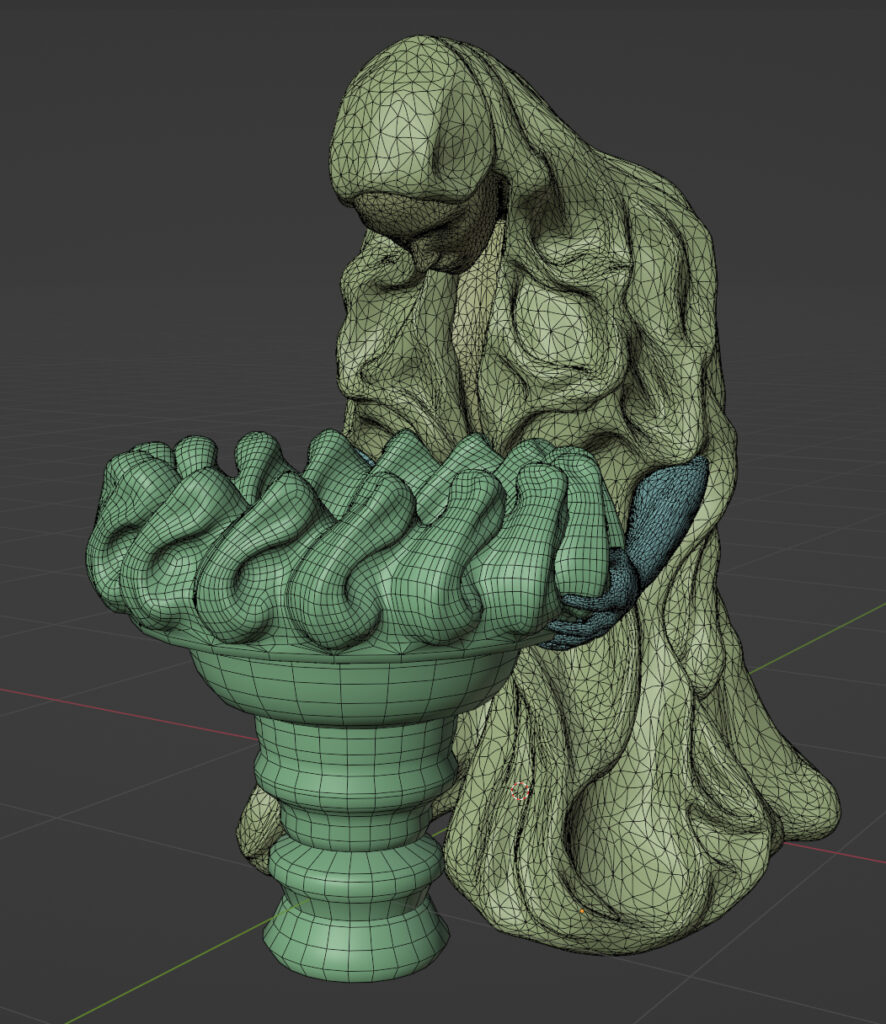The width and height of the screenshot is (886, 1024).
Task: Select the robe bulge peeking left of pedestal
Action: click(255, 830)
